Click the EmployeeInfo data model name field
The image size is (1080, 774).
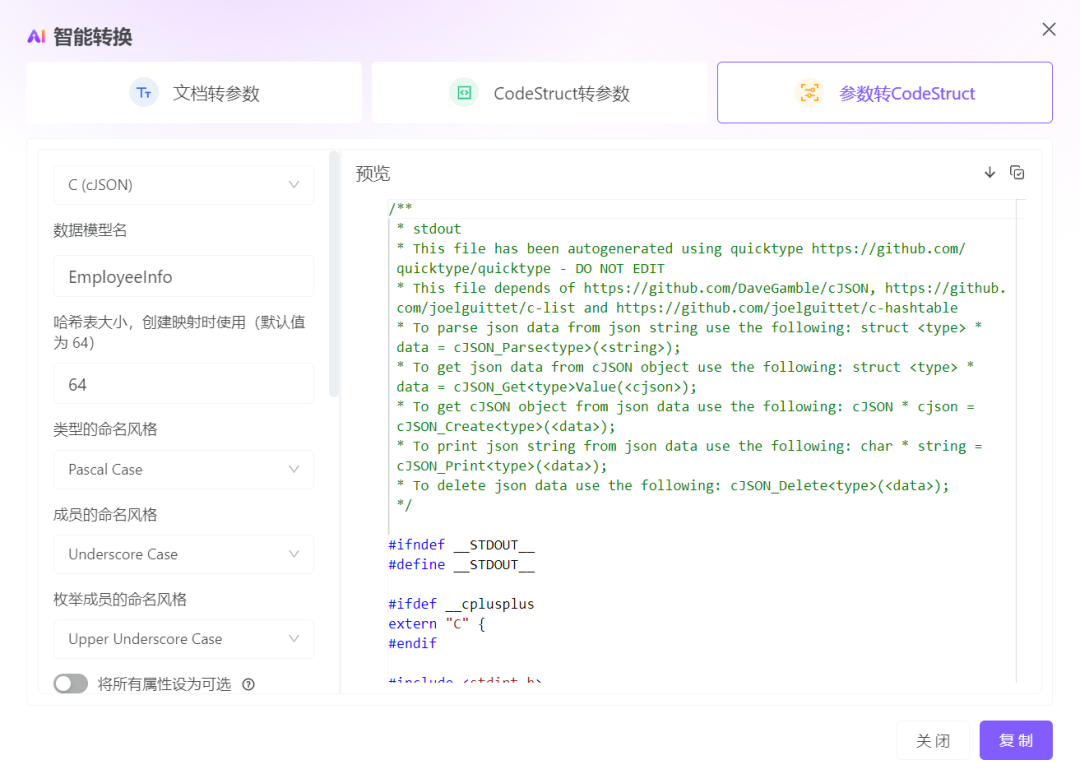coord(183,276)
